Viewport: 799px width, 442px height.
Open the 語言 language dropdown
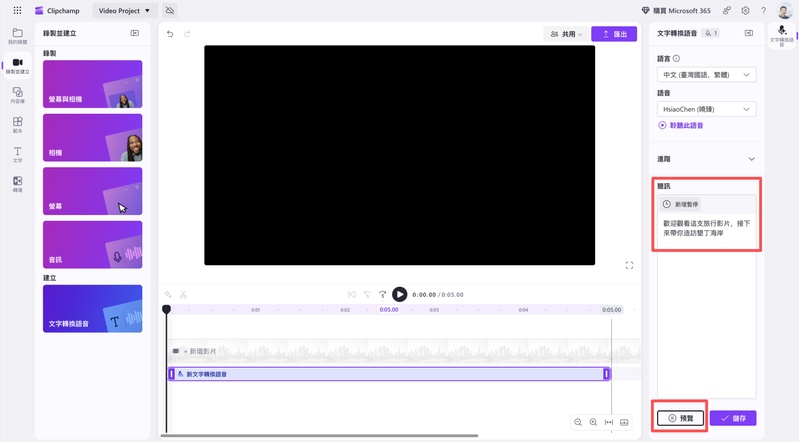click(706, 75)
